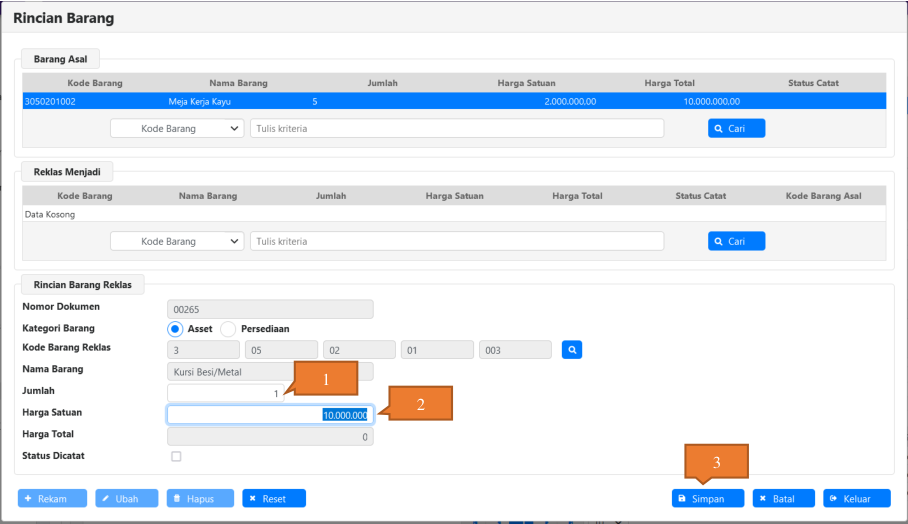Screen dimensions: 908x524
Task: Click the Jumlah input field
Action: pyautogui.click(x=228, y=393)
